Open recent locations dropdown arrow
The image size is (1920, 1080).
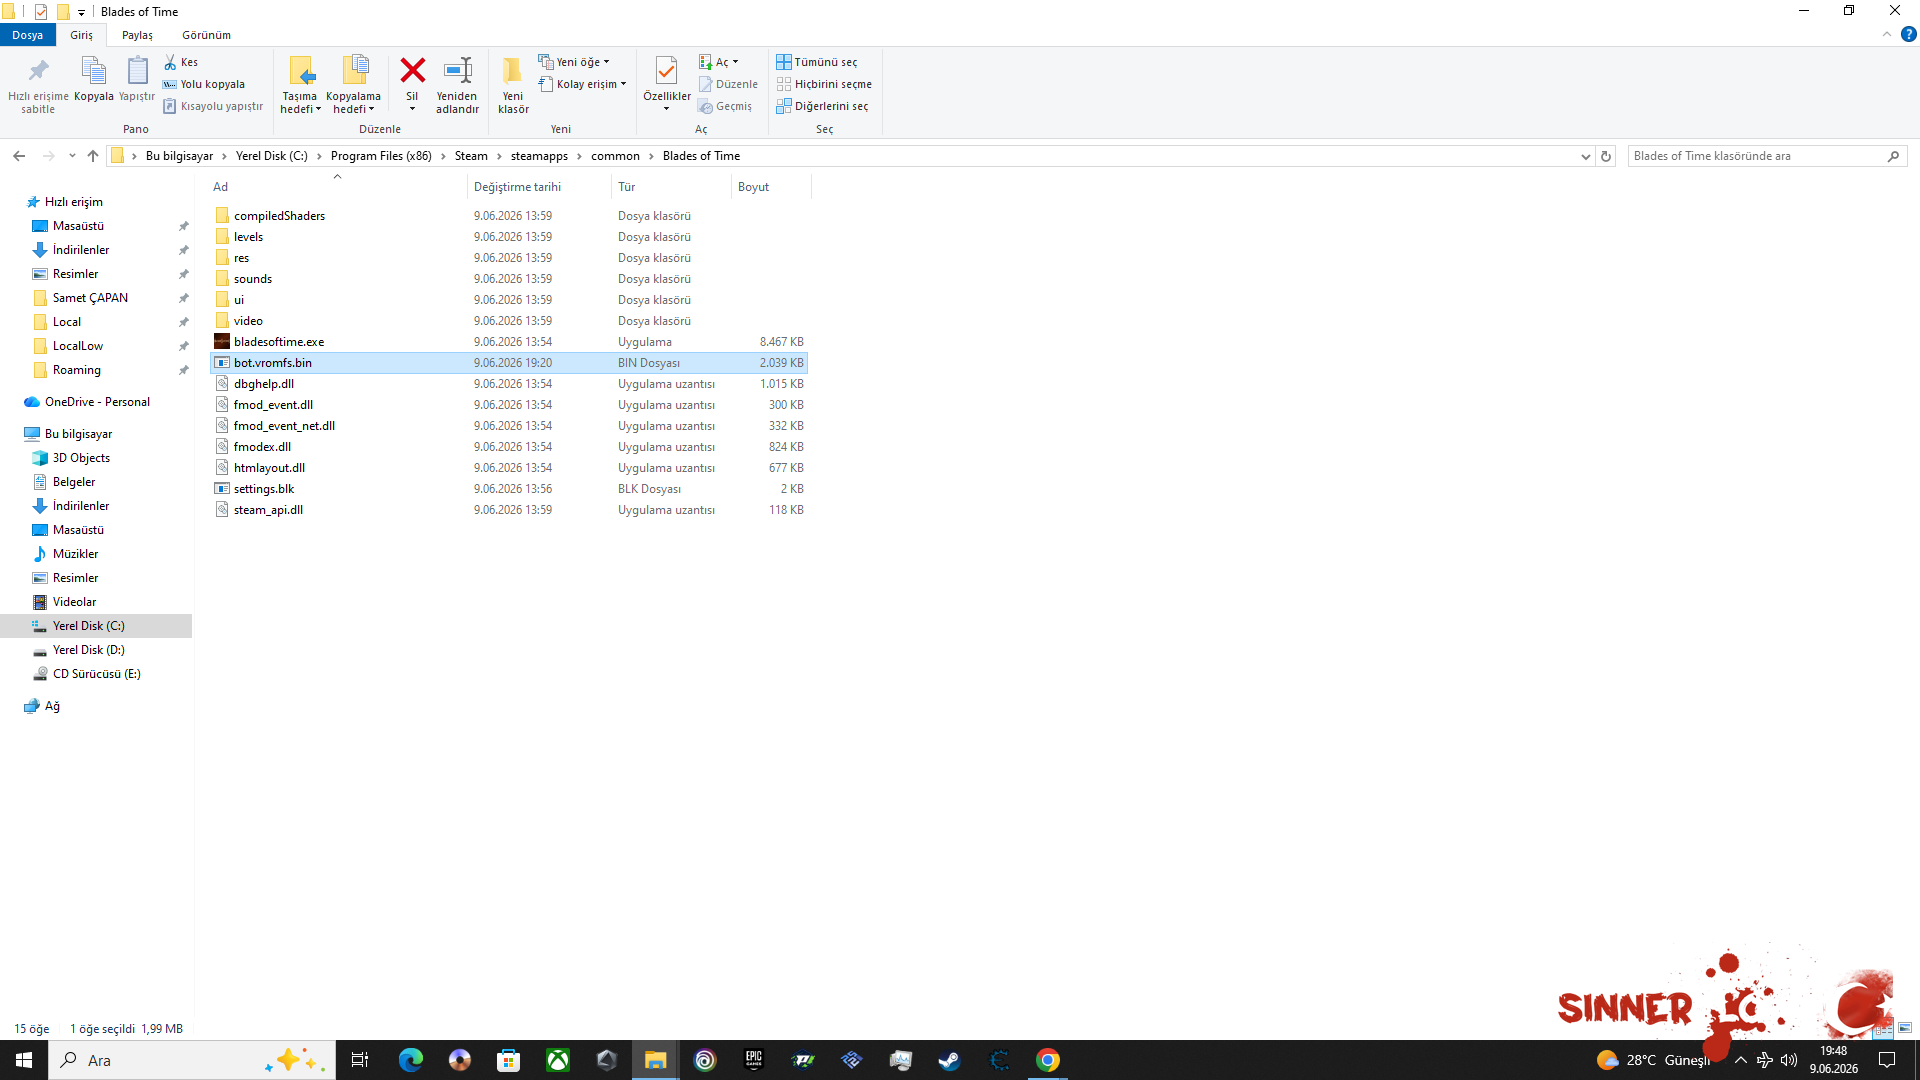pos(72,156)
